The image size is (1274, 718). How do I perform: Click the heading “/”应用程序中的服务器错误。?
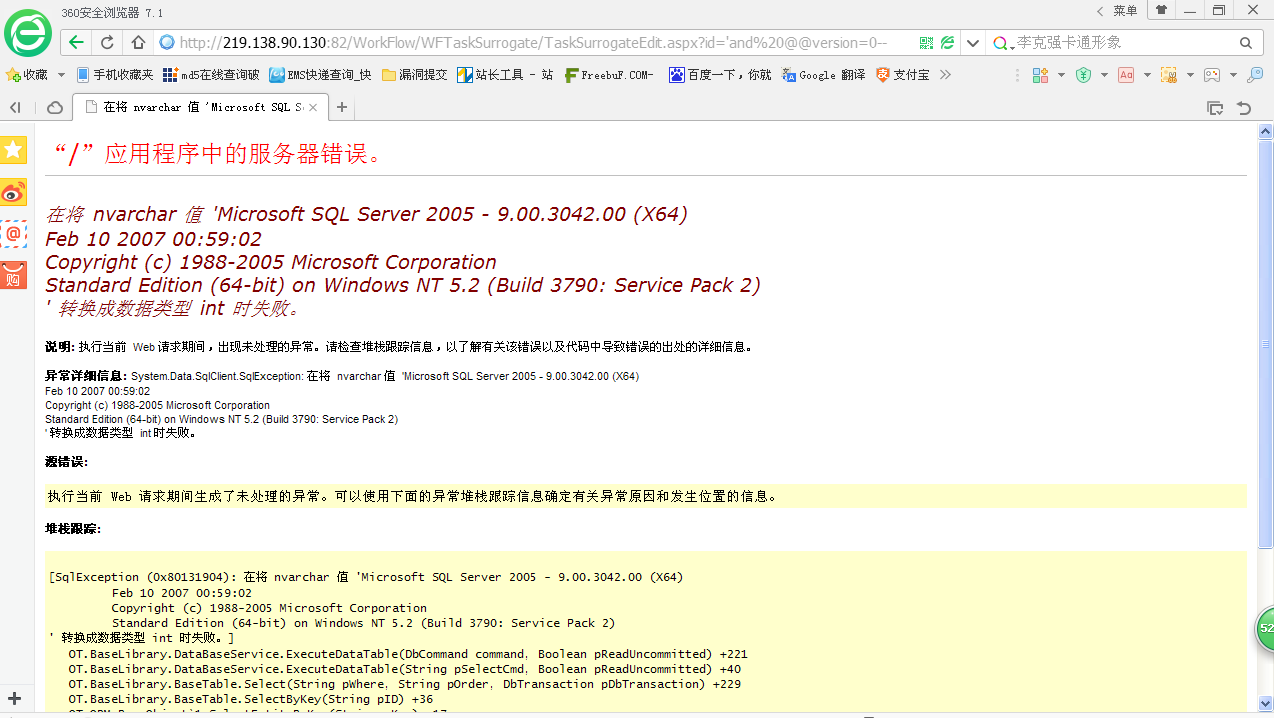[x=218, y=153]
